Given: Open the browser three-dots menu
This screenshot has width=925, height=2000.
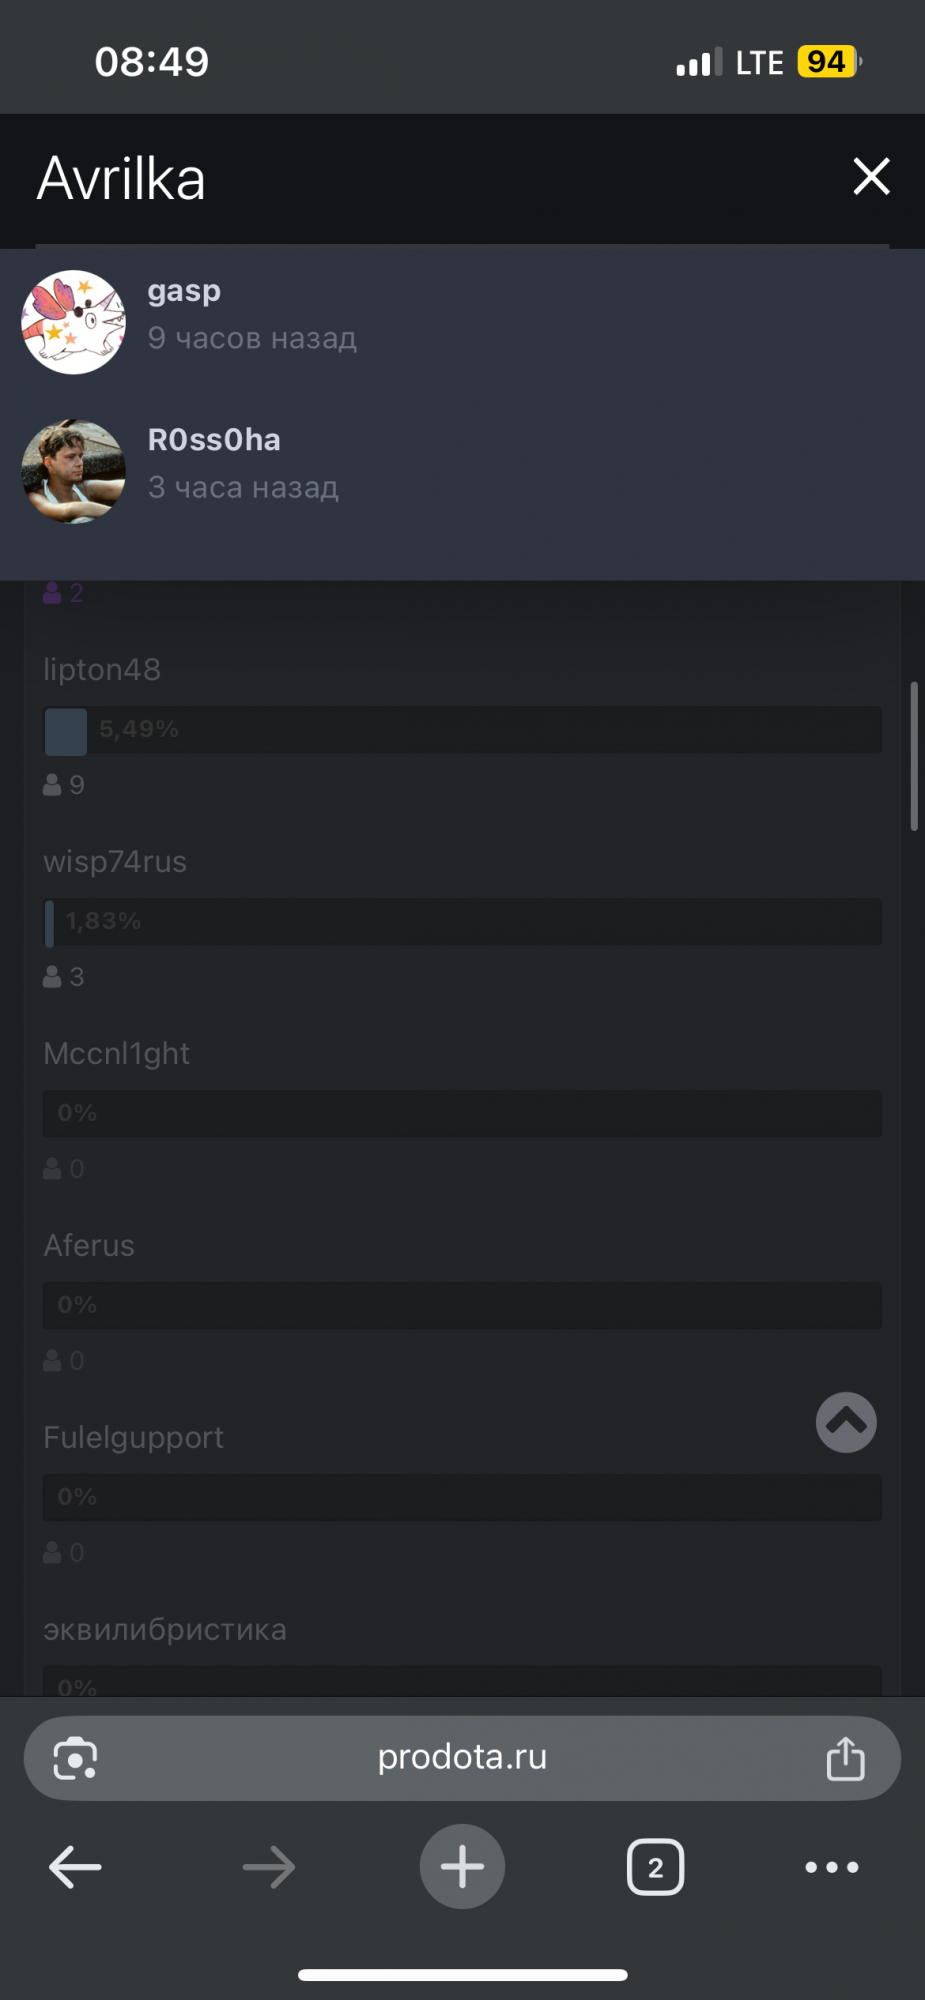Looking at the screenshot, I should 832,1867.
